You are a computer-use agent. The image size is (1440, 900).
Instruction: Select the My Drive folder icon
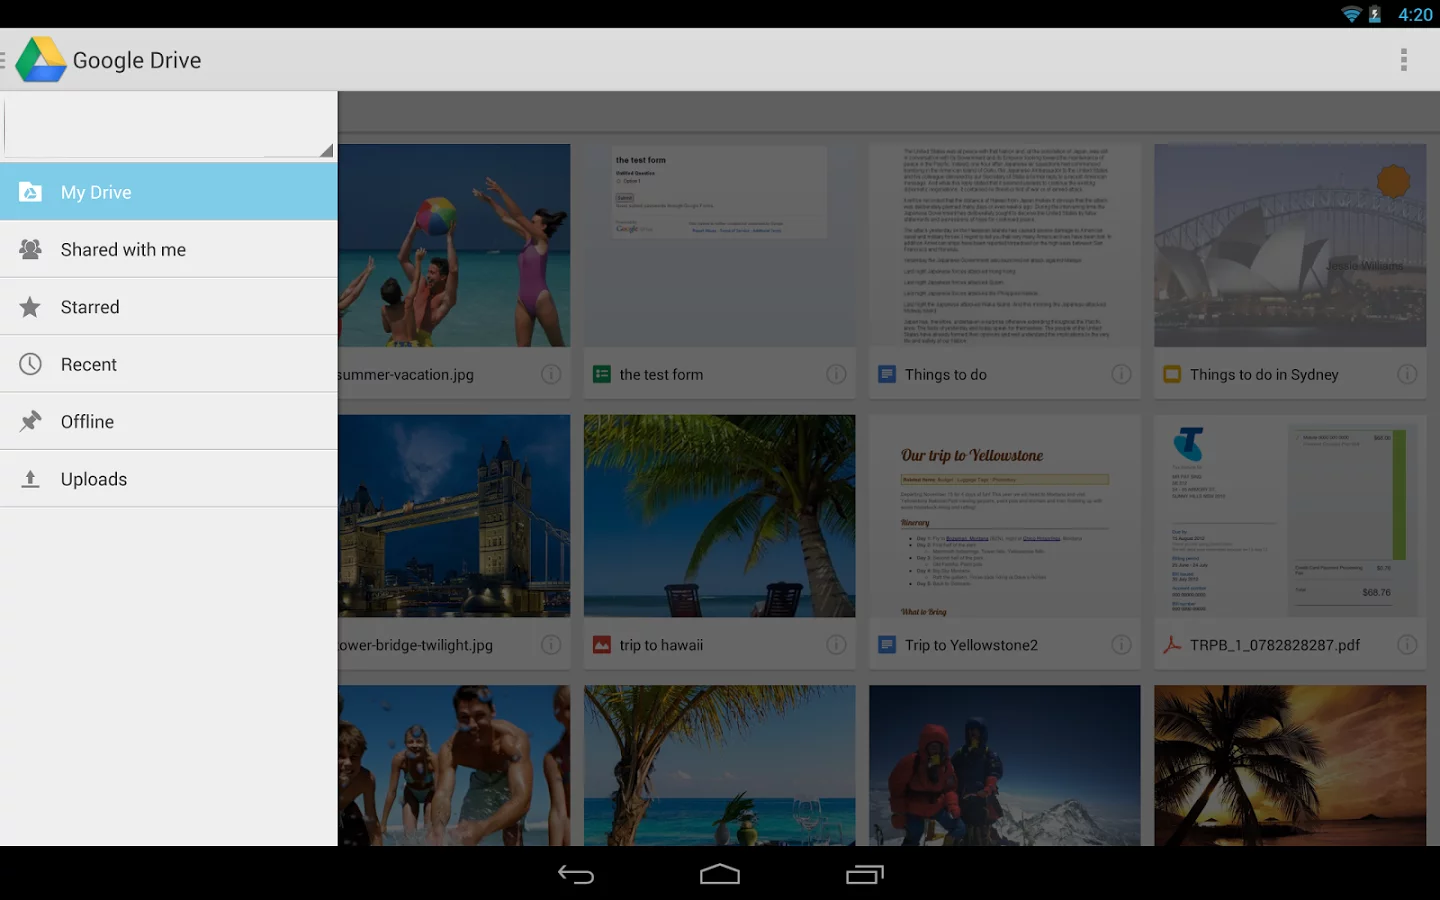pos(30,191)
